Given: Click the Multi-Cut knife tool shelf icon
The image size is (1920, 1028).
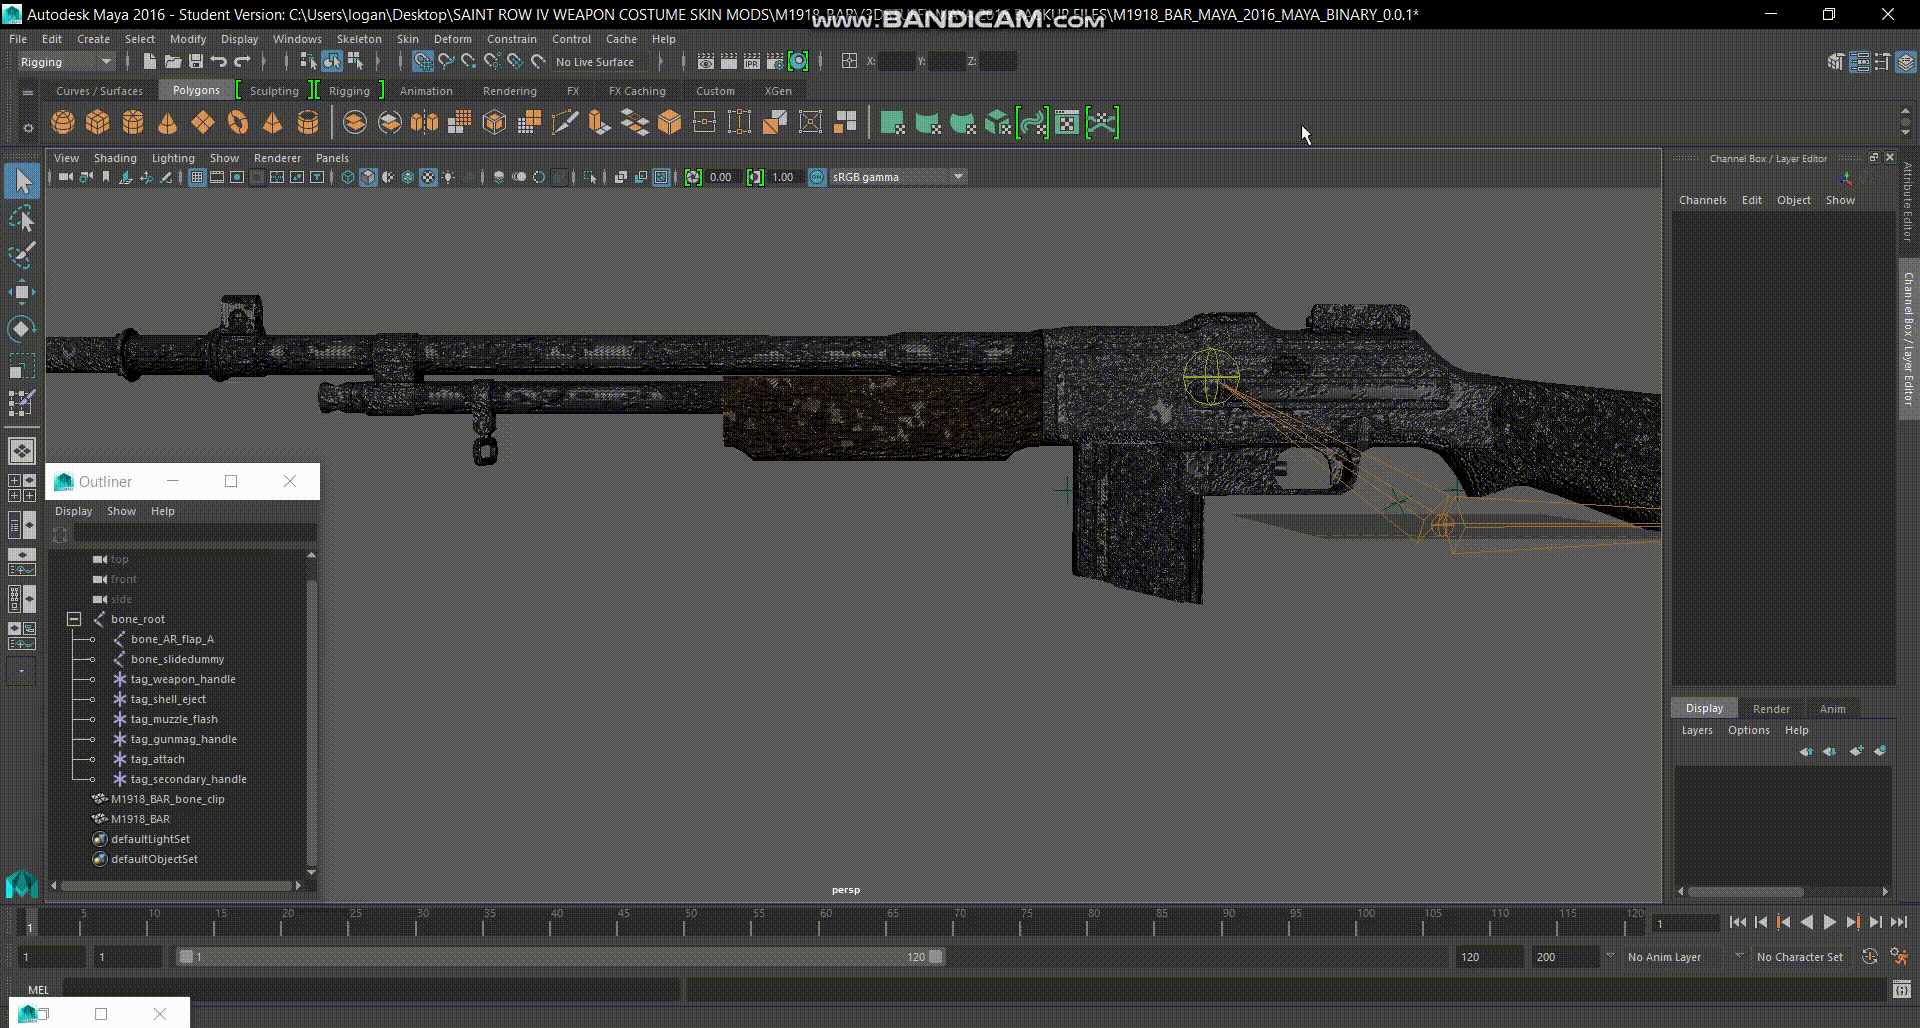Looking at the screenshot, I should tap(565, 123).
